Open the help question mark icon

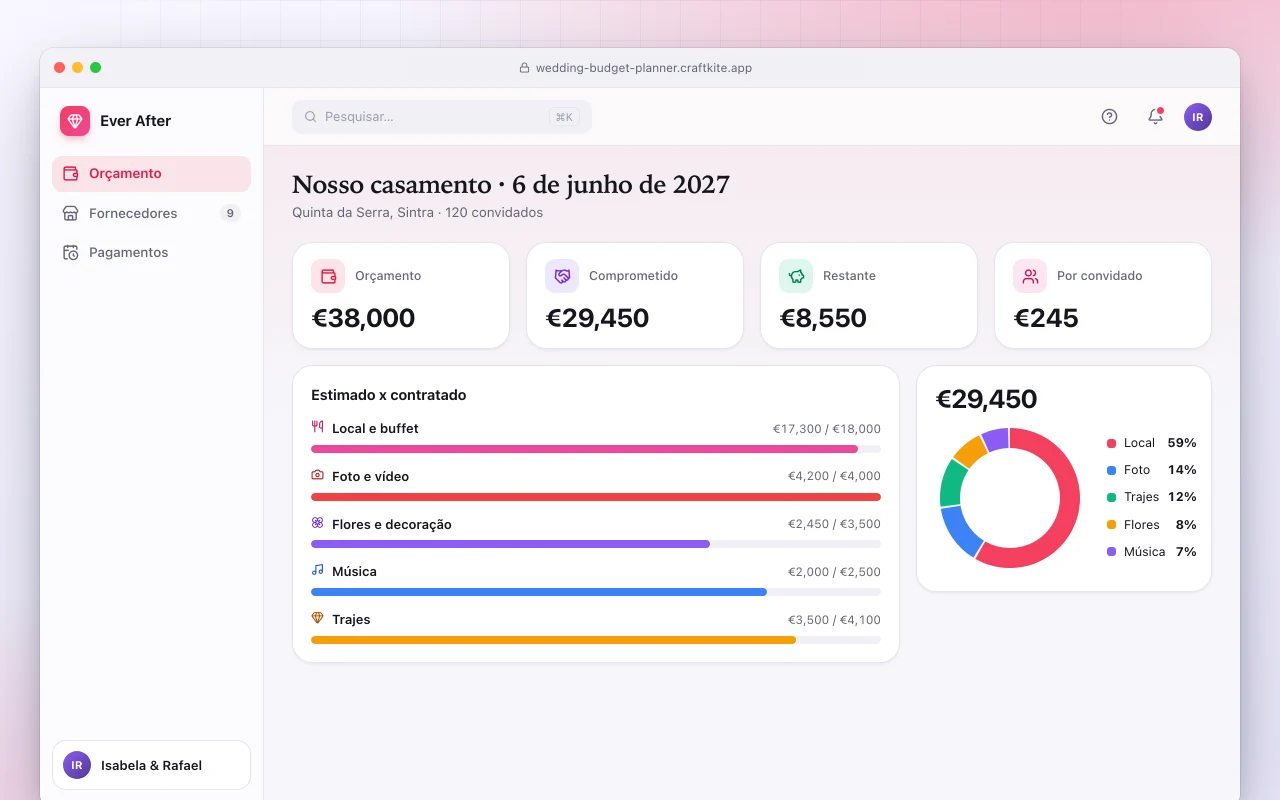(x=1109, y=116)
